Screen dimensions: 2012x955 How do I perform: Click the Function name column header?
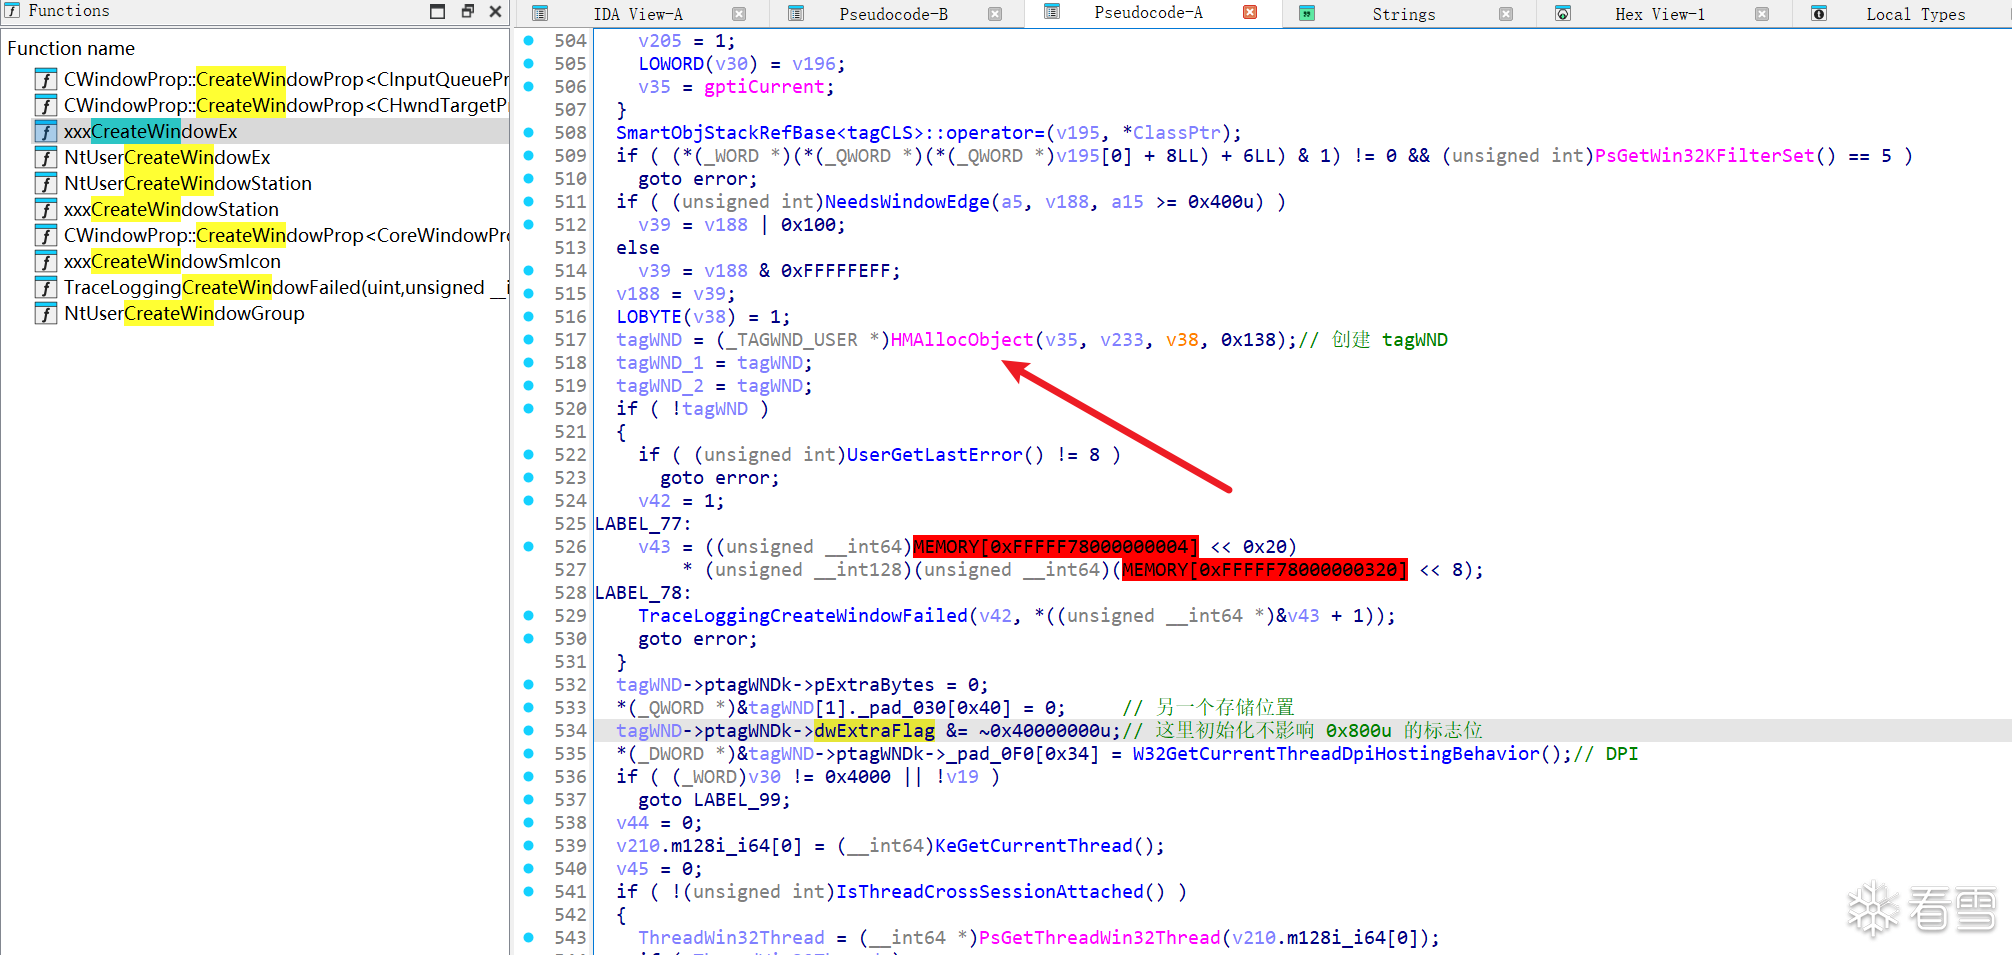point(71,48)
